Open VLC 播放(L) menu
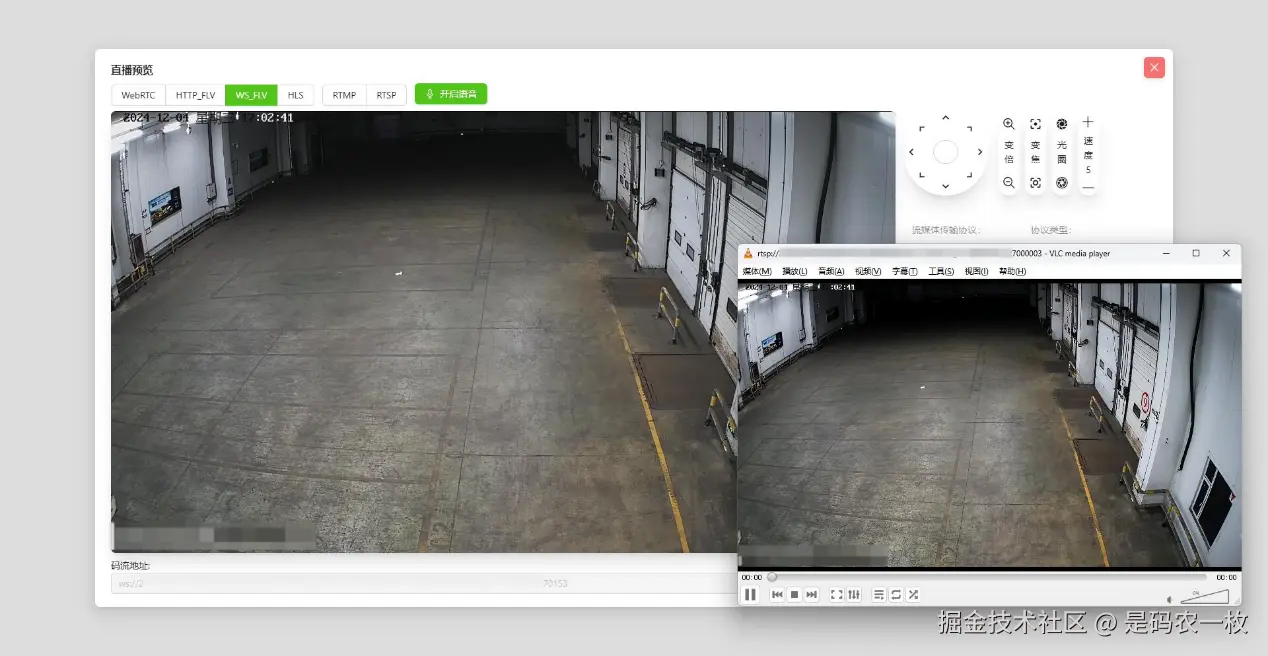Viewport: 1268px width, 656px height. click(795, 271)
